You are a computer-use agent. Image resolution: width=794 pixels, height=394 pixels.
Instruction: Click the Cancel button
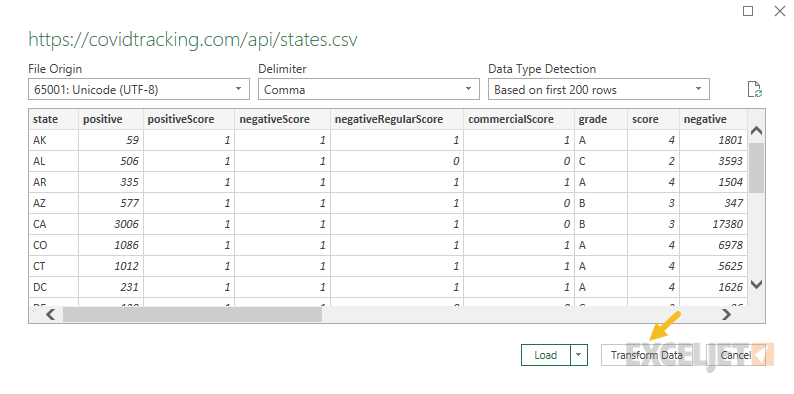[735, 355]
